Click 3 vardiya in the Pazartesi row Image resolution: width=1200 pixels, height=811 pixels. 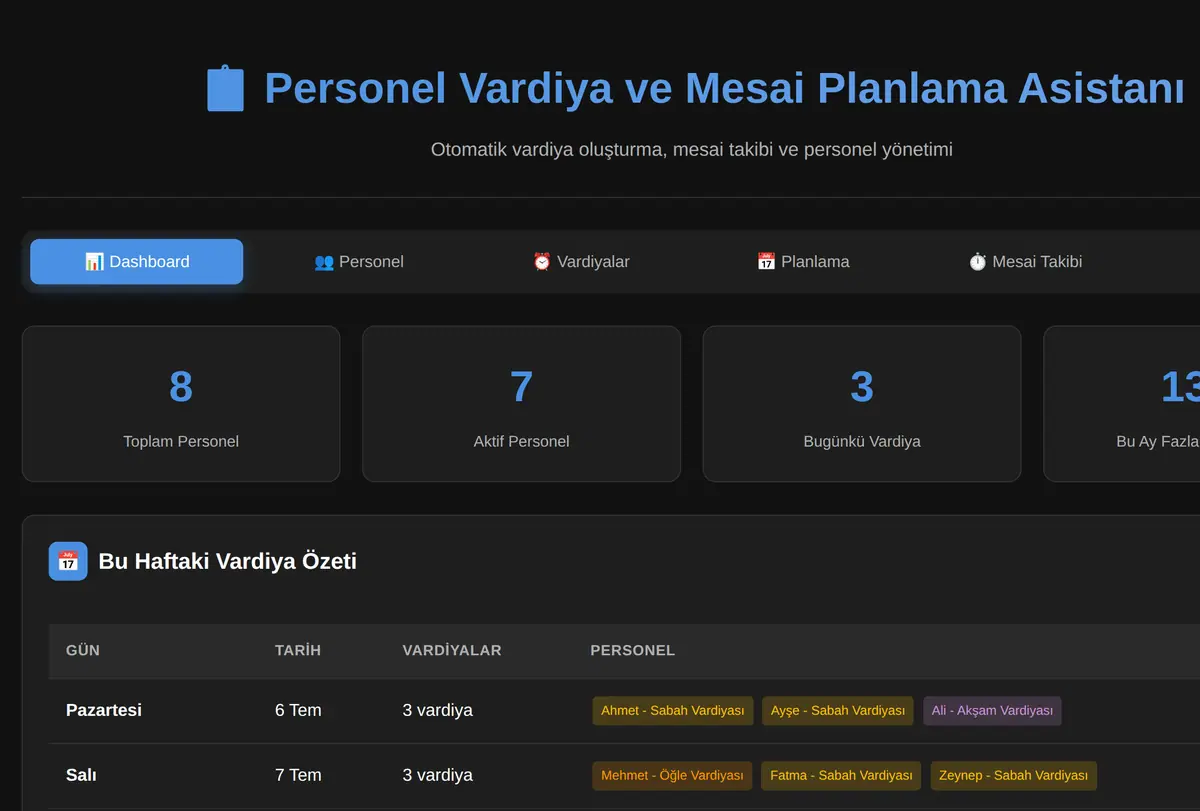438,711
